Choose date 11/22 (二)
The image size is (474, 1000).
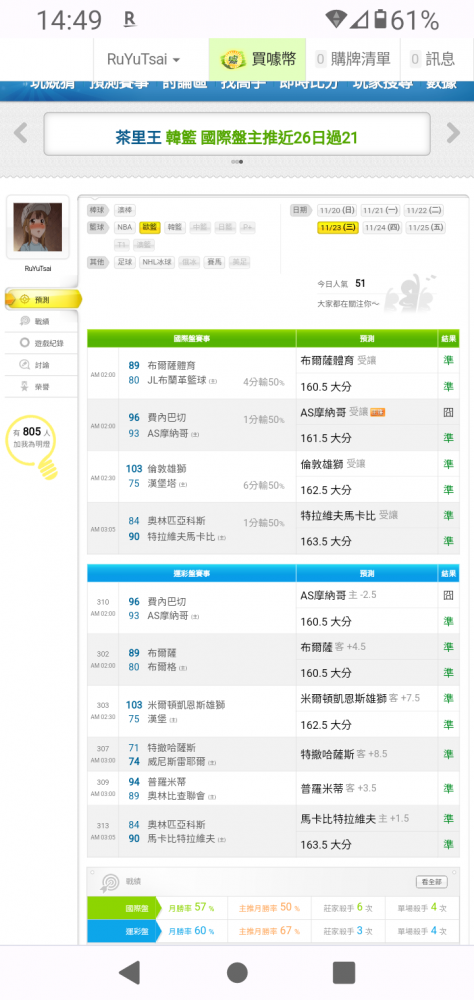point(424,210)
